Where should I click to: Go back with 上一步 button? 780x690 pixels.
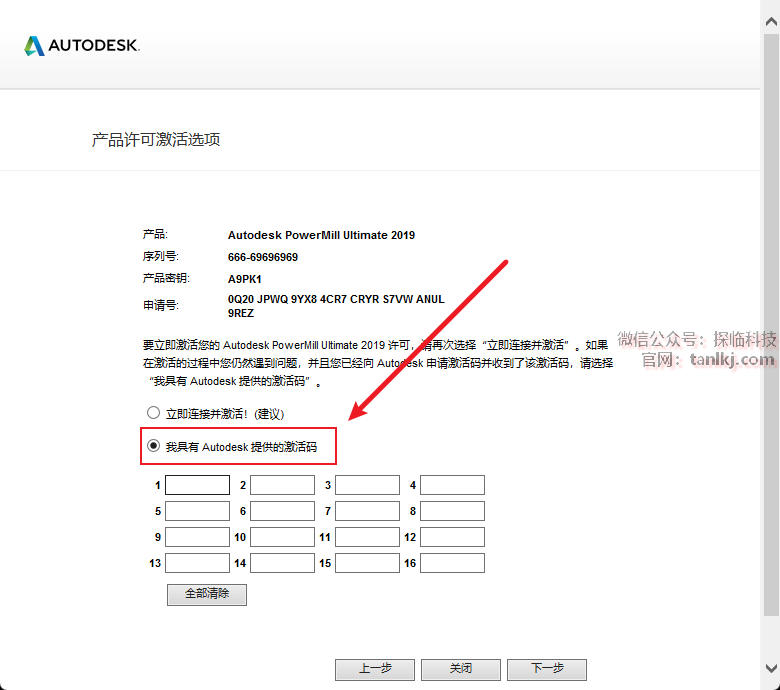click(x=375, y=669)
